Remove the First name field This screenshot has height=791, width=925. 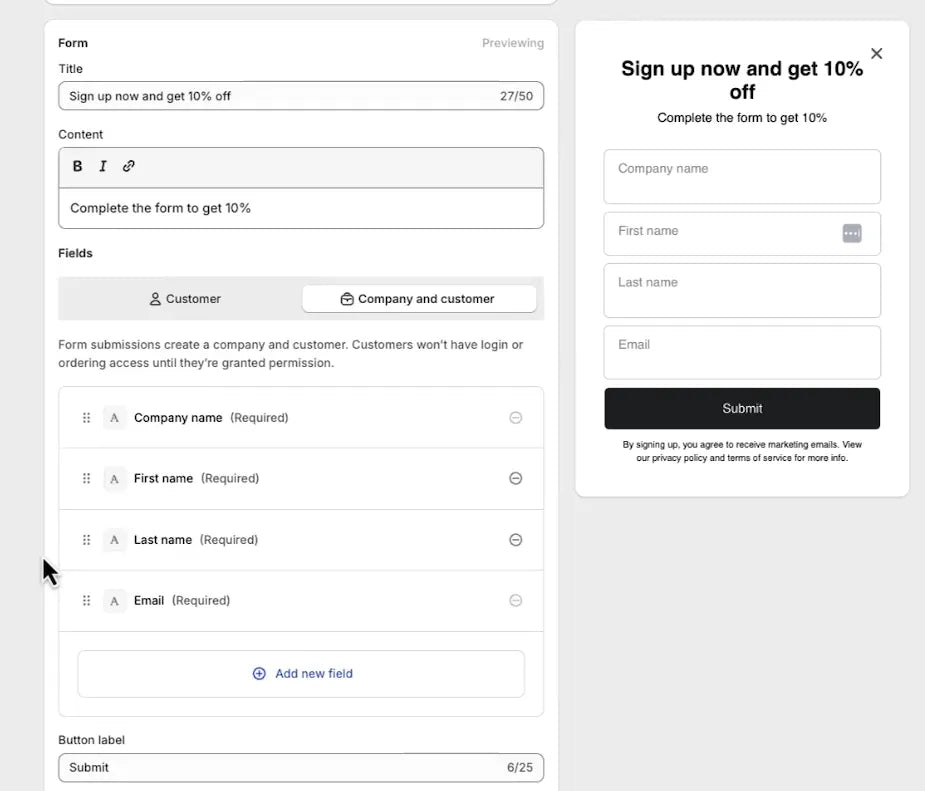(516, 478)
